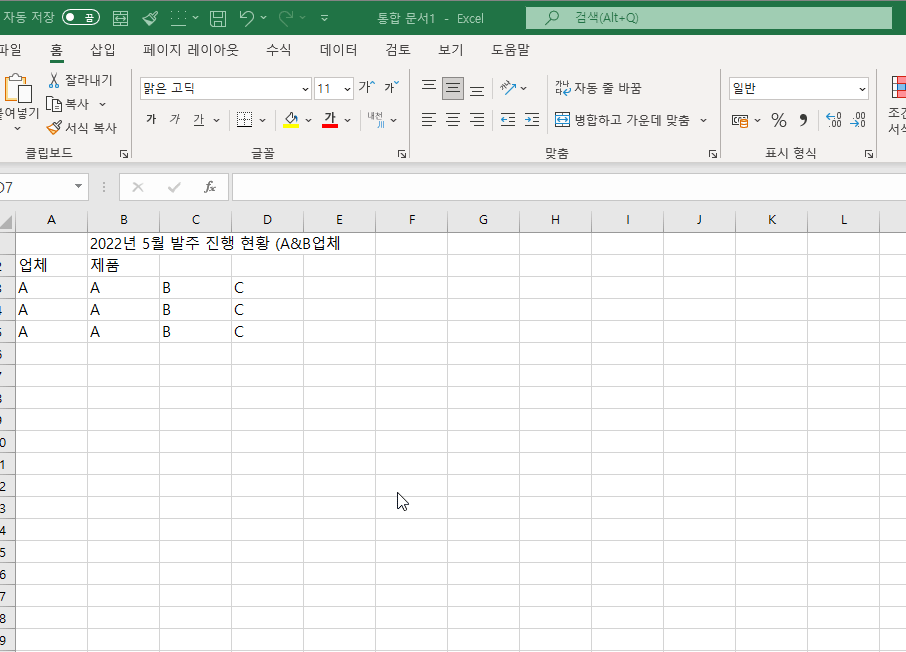Click the increase font size icon

367,87
